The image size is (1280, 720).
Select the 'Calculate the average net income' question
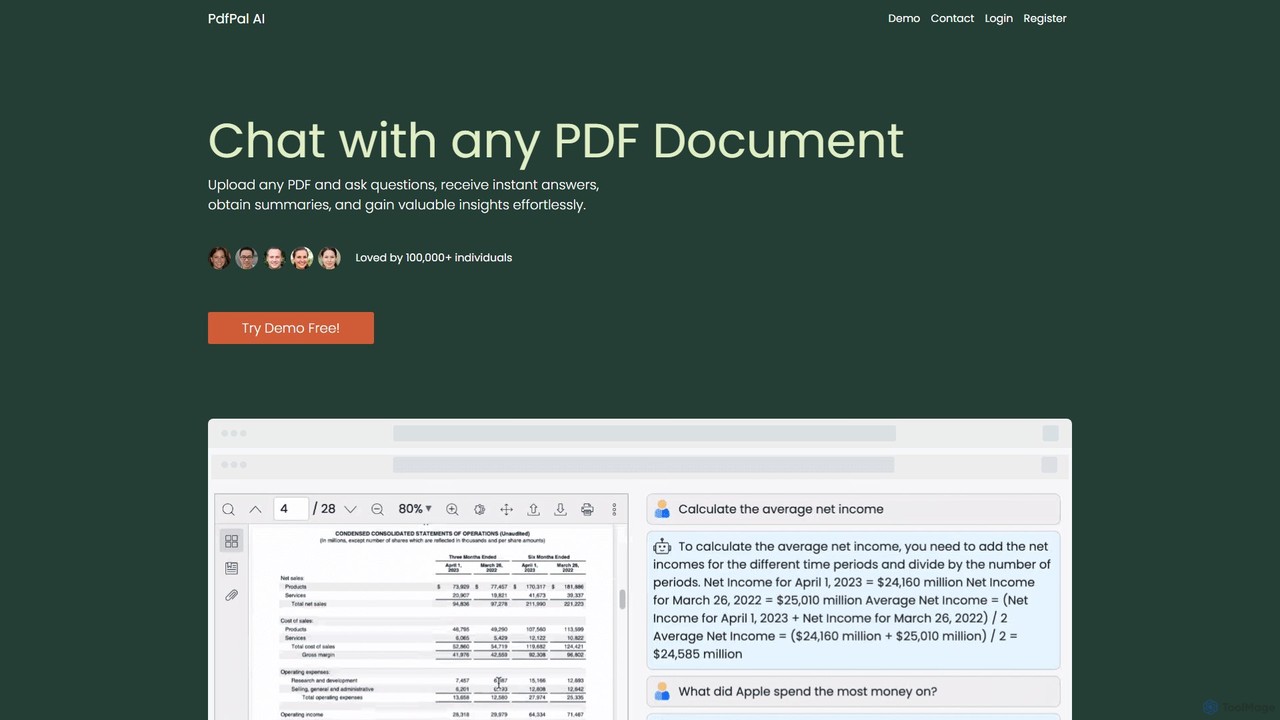pyautogui.click(x=853, y=509)
